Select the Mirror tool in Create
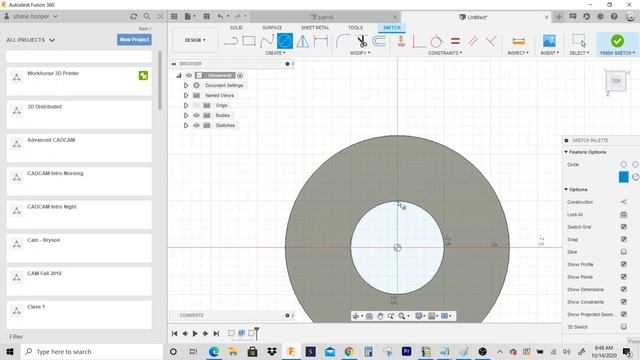 click(303, 41)
